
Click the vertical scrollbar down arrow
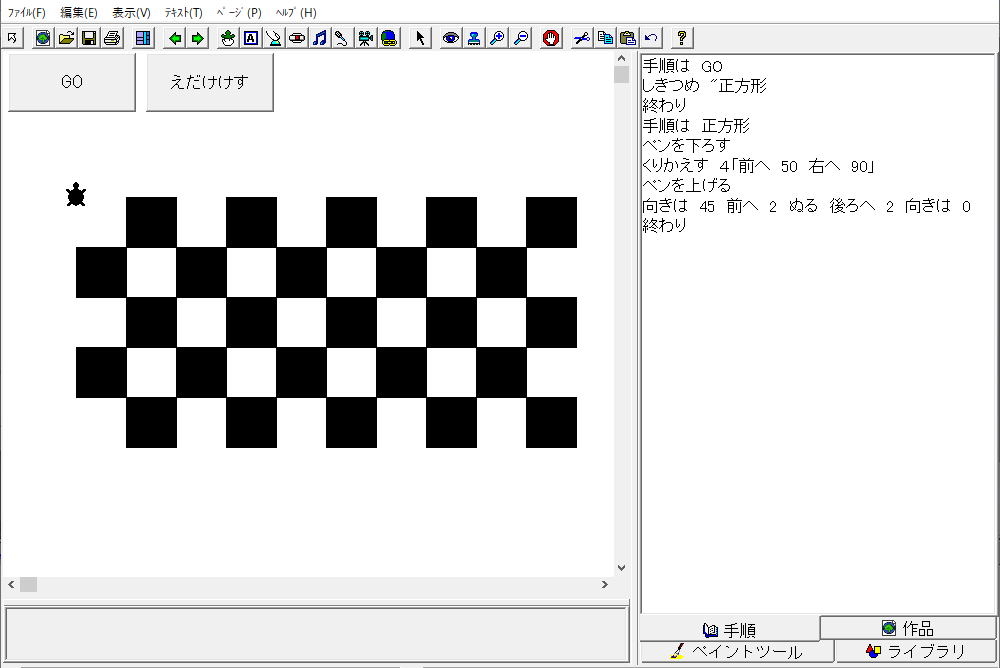pyautogui.click(x=621, y=568)
